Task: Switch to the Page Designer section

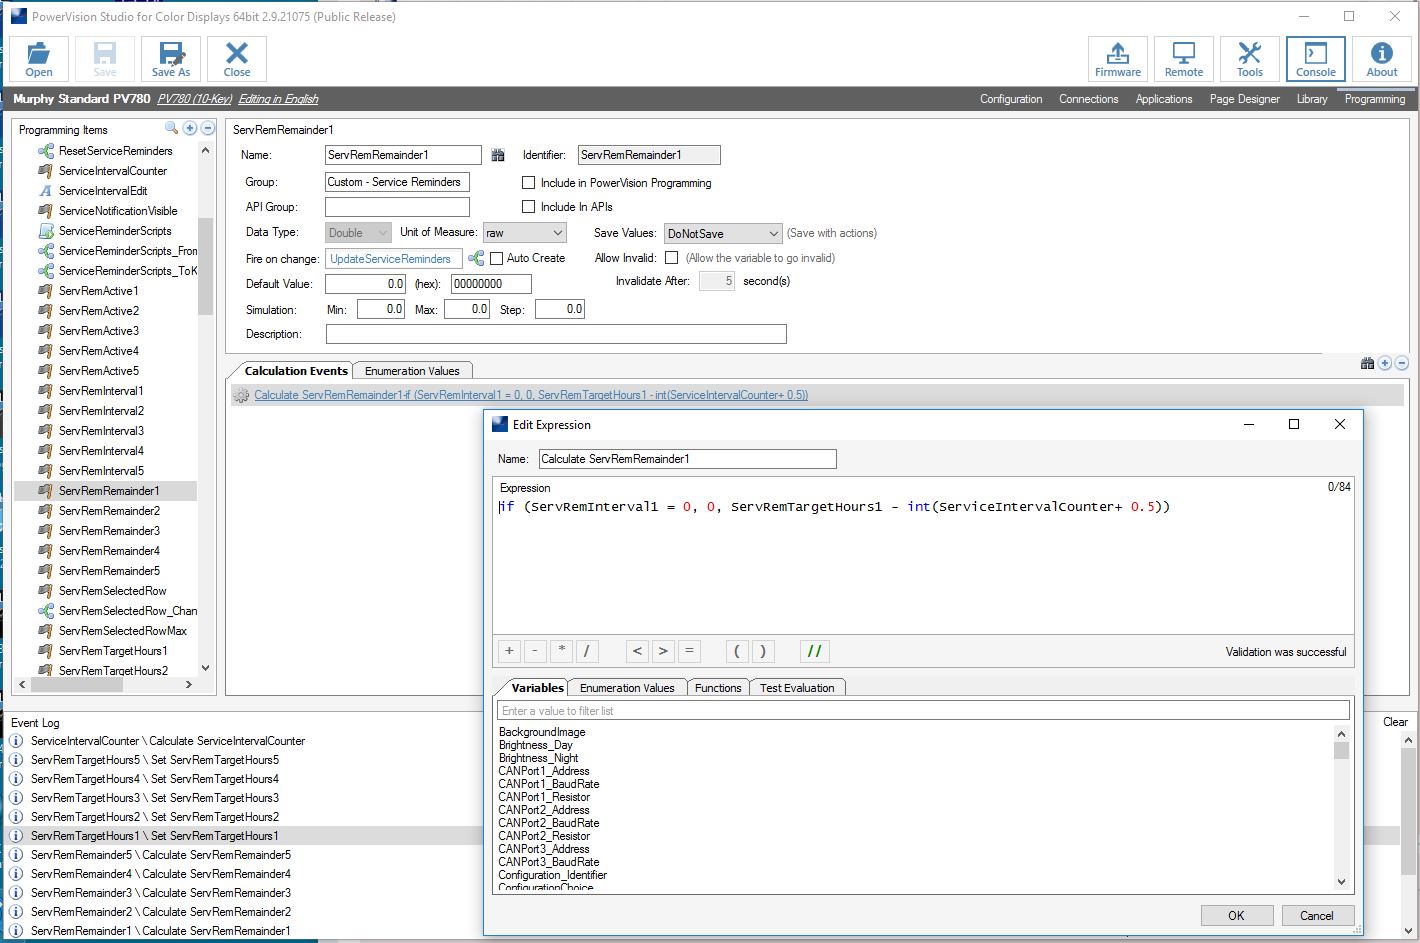Action: coord(1244,99)
